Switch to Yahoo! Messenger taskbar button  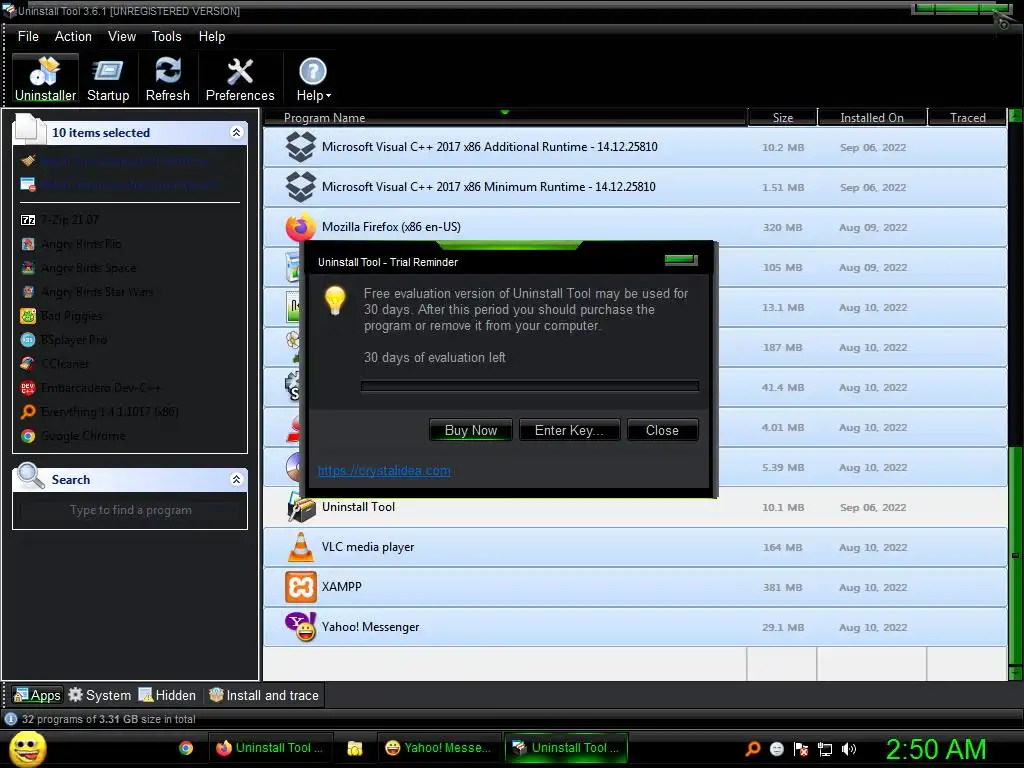[x=438, y=748]
